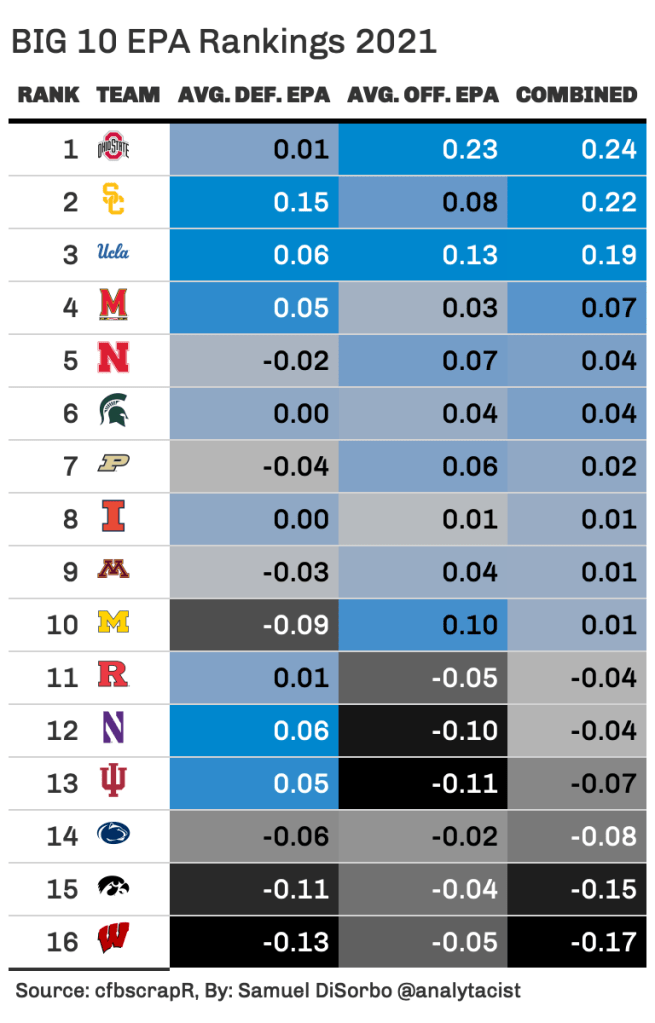Click the COMBINED column header
Screen dimensions: 655x1023
576,95
